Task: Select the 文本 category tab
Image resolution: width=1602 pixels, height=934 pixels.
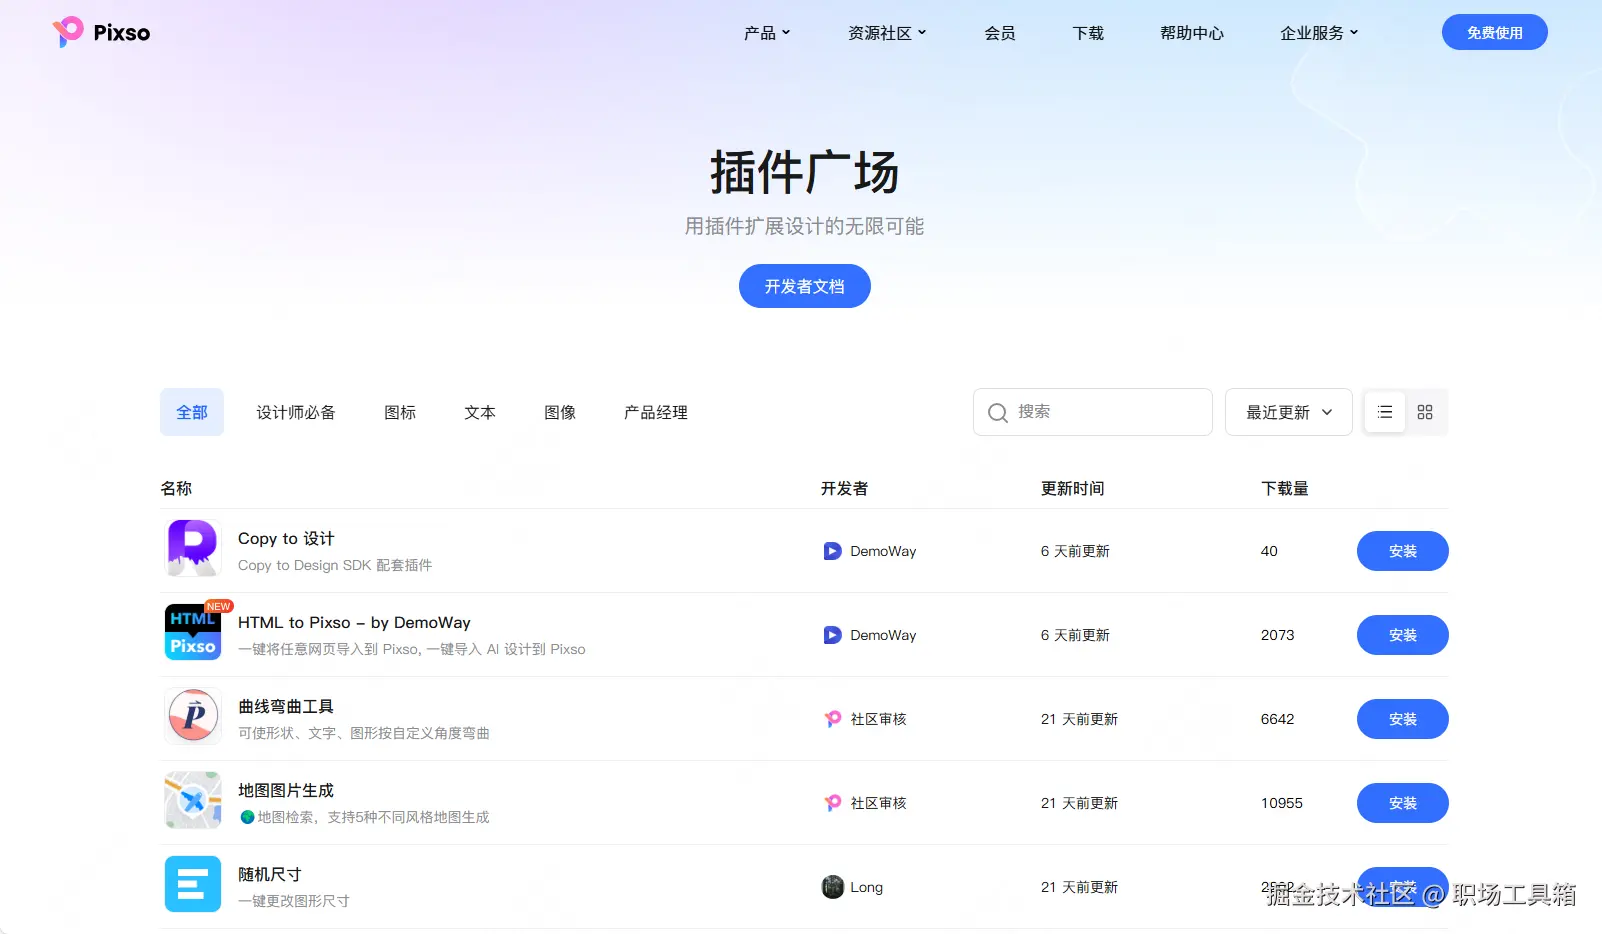Action: tap(480, 412)
